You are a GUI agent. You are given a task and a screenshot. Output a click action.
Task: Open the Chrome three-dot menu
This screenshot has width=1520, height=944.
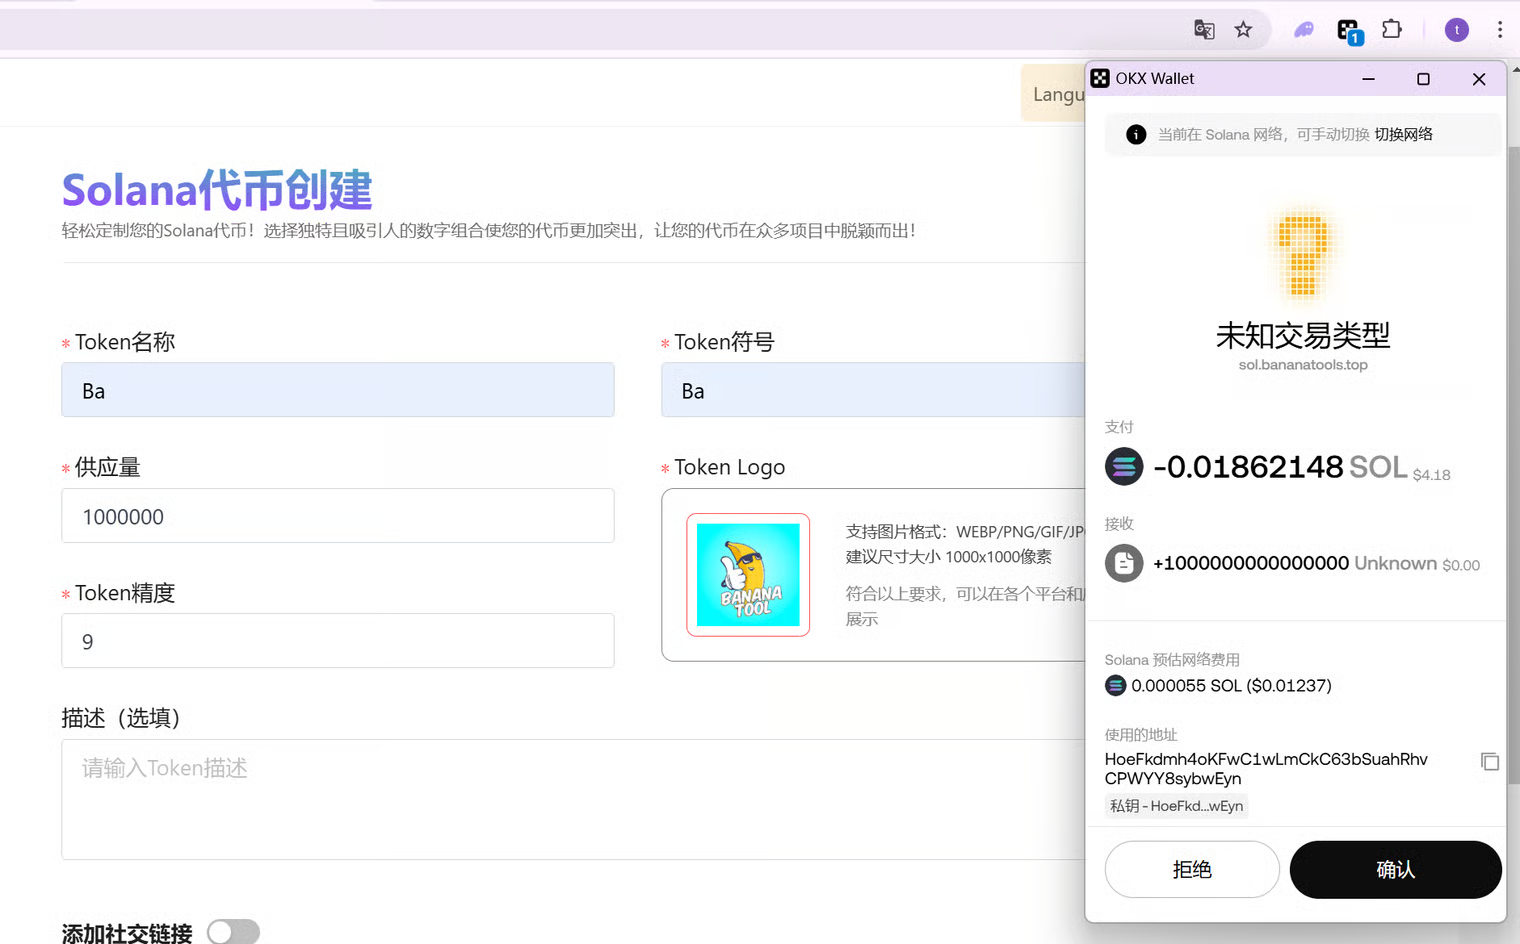tap(1499, 30)
